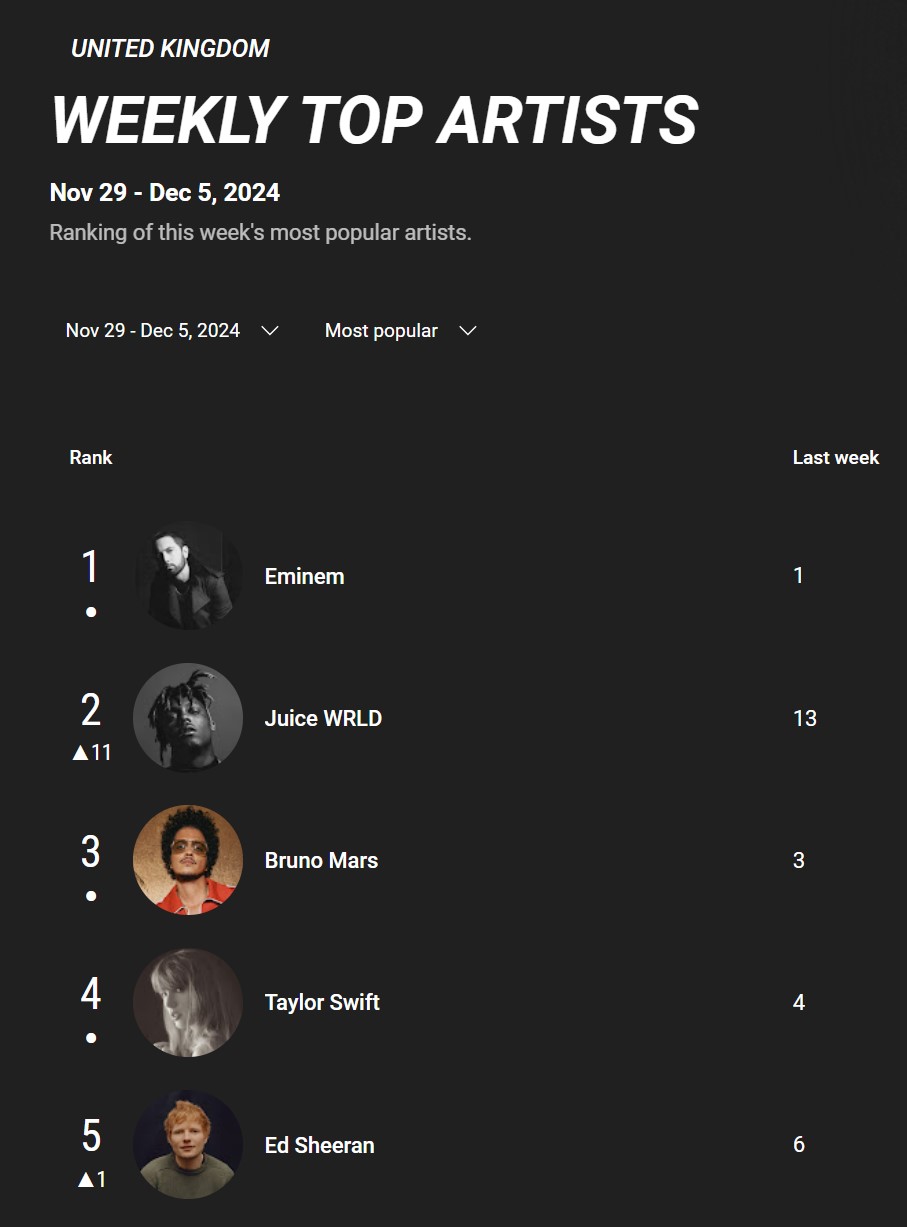Select the Taylor Swift name
This screenshot has width=907, height=1227.
click(322, 1002)
